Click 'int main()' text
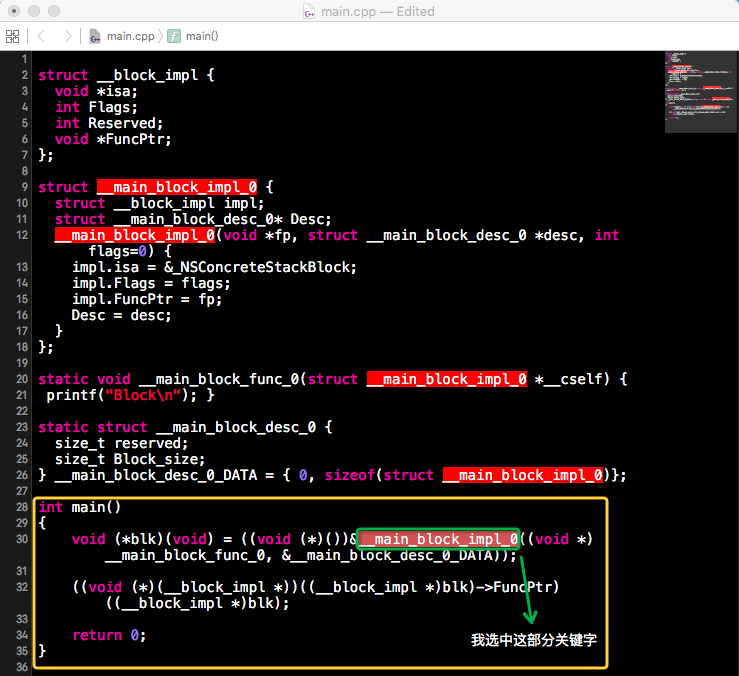This screenshot has height=676, width=739. (80, 508)
